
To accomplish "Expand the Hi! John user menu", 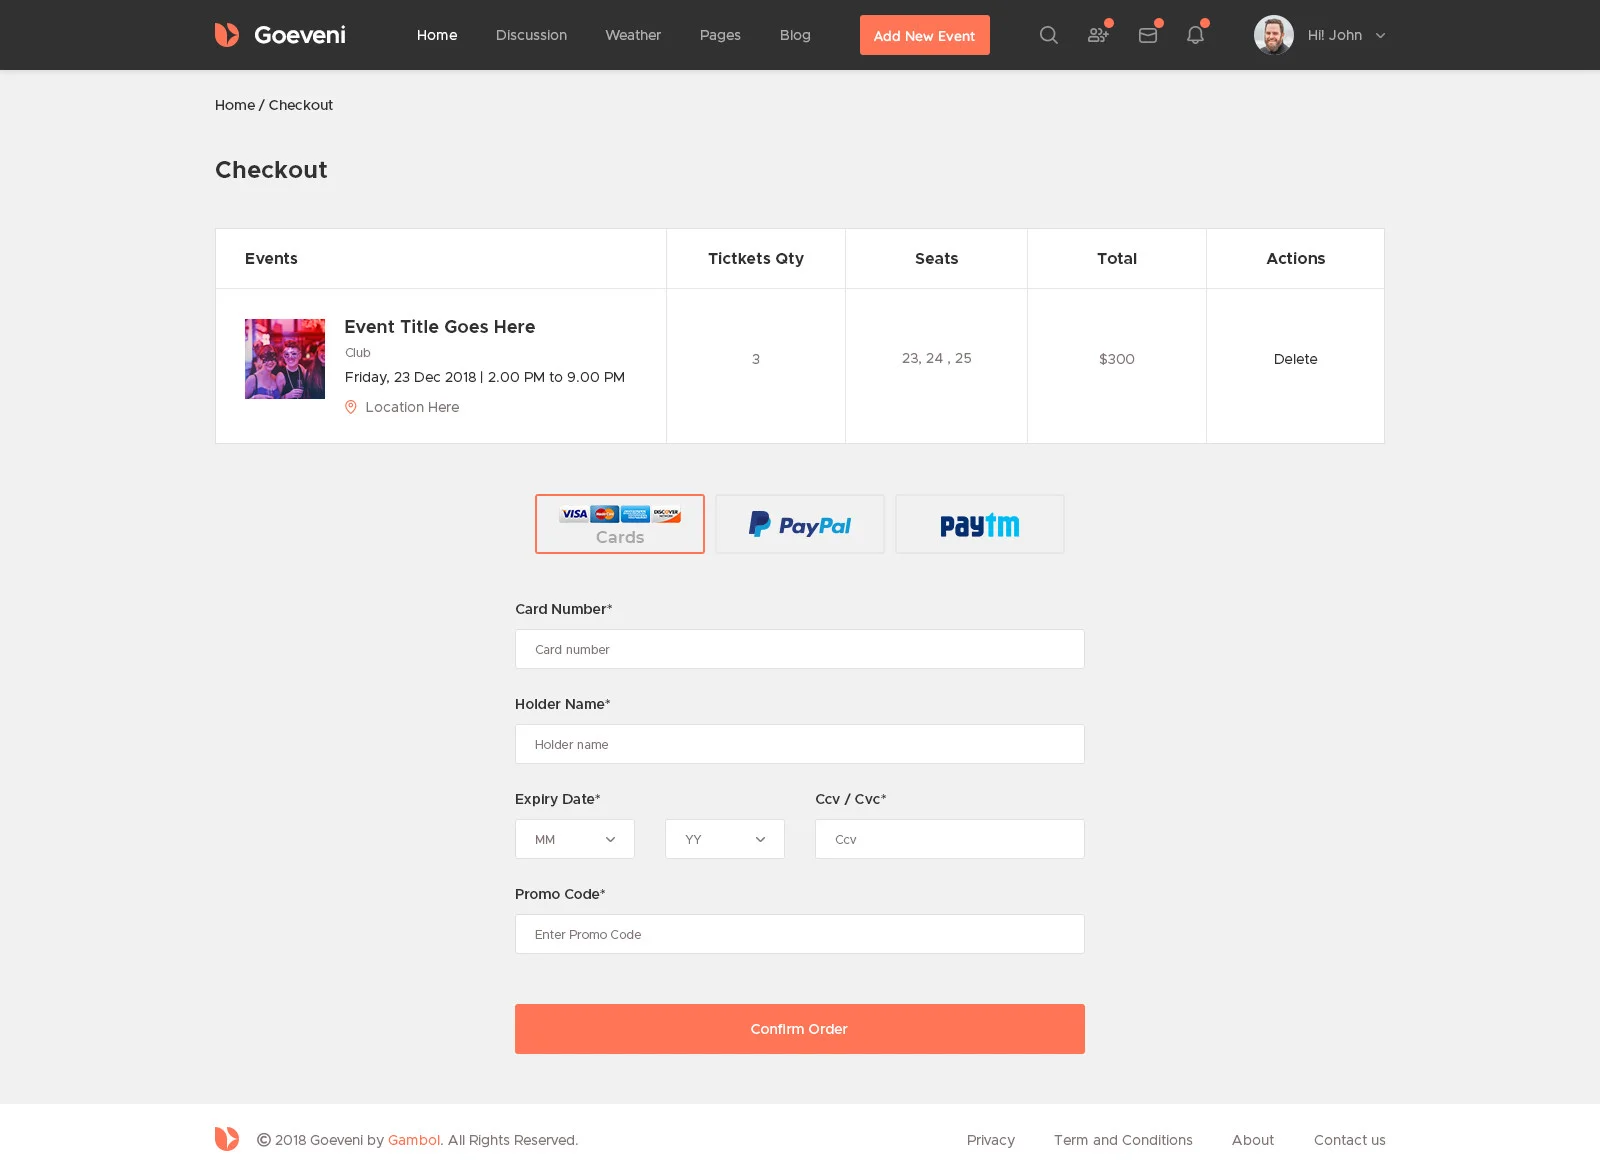I will [x=1346, y=35].
